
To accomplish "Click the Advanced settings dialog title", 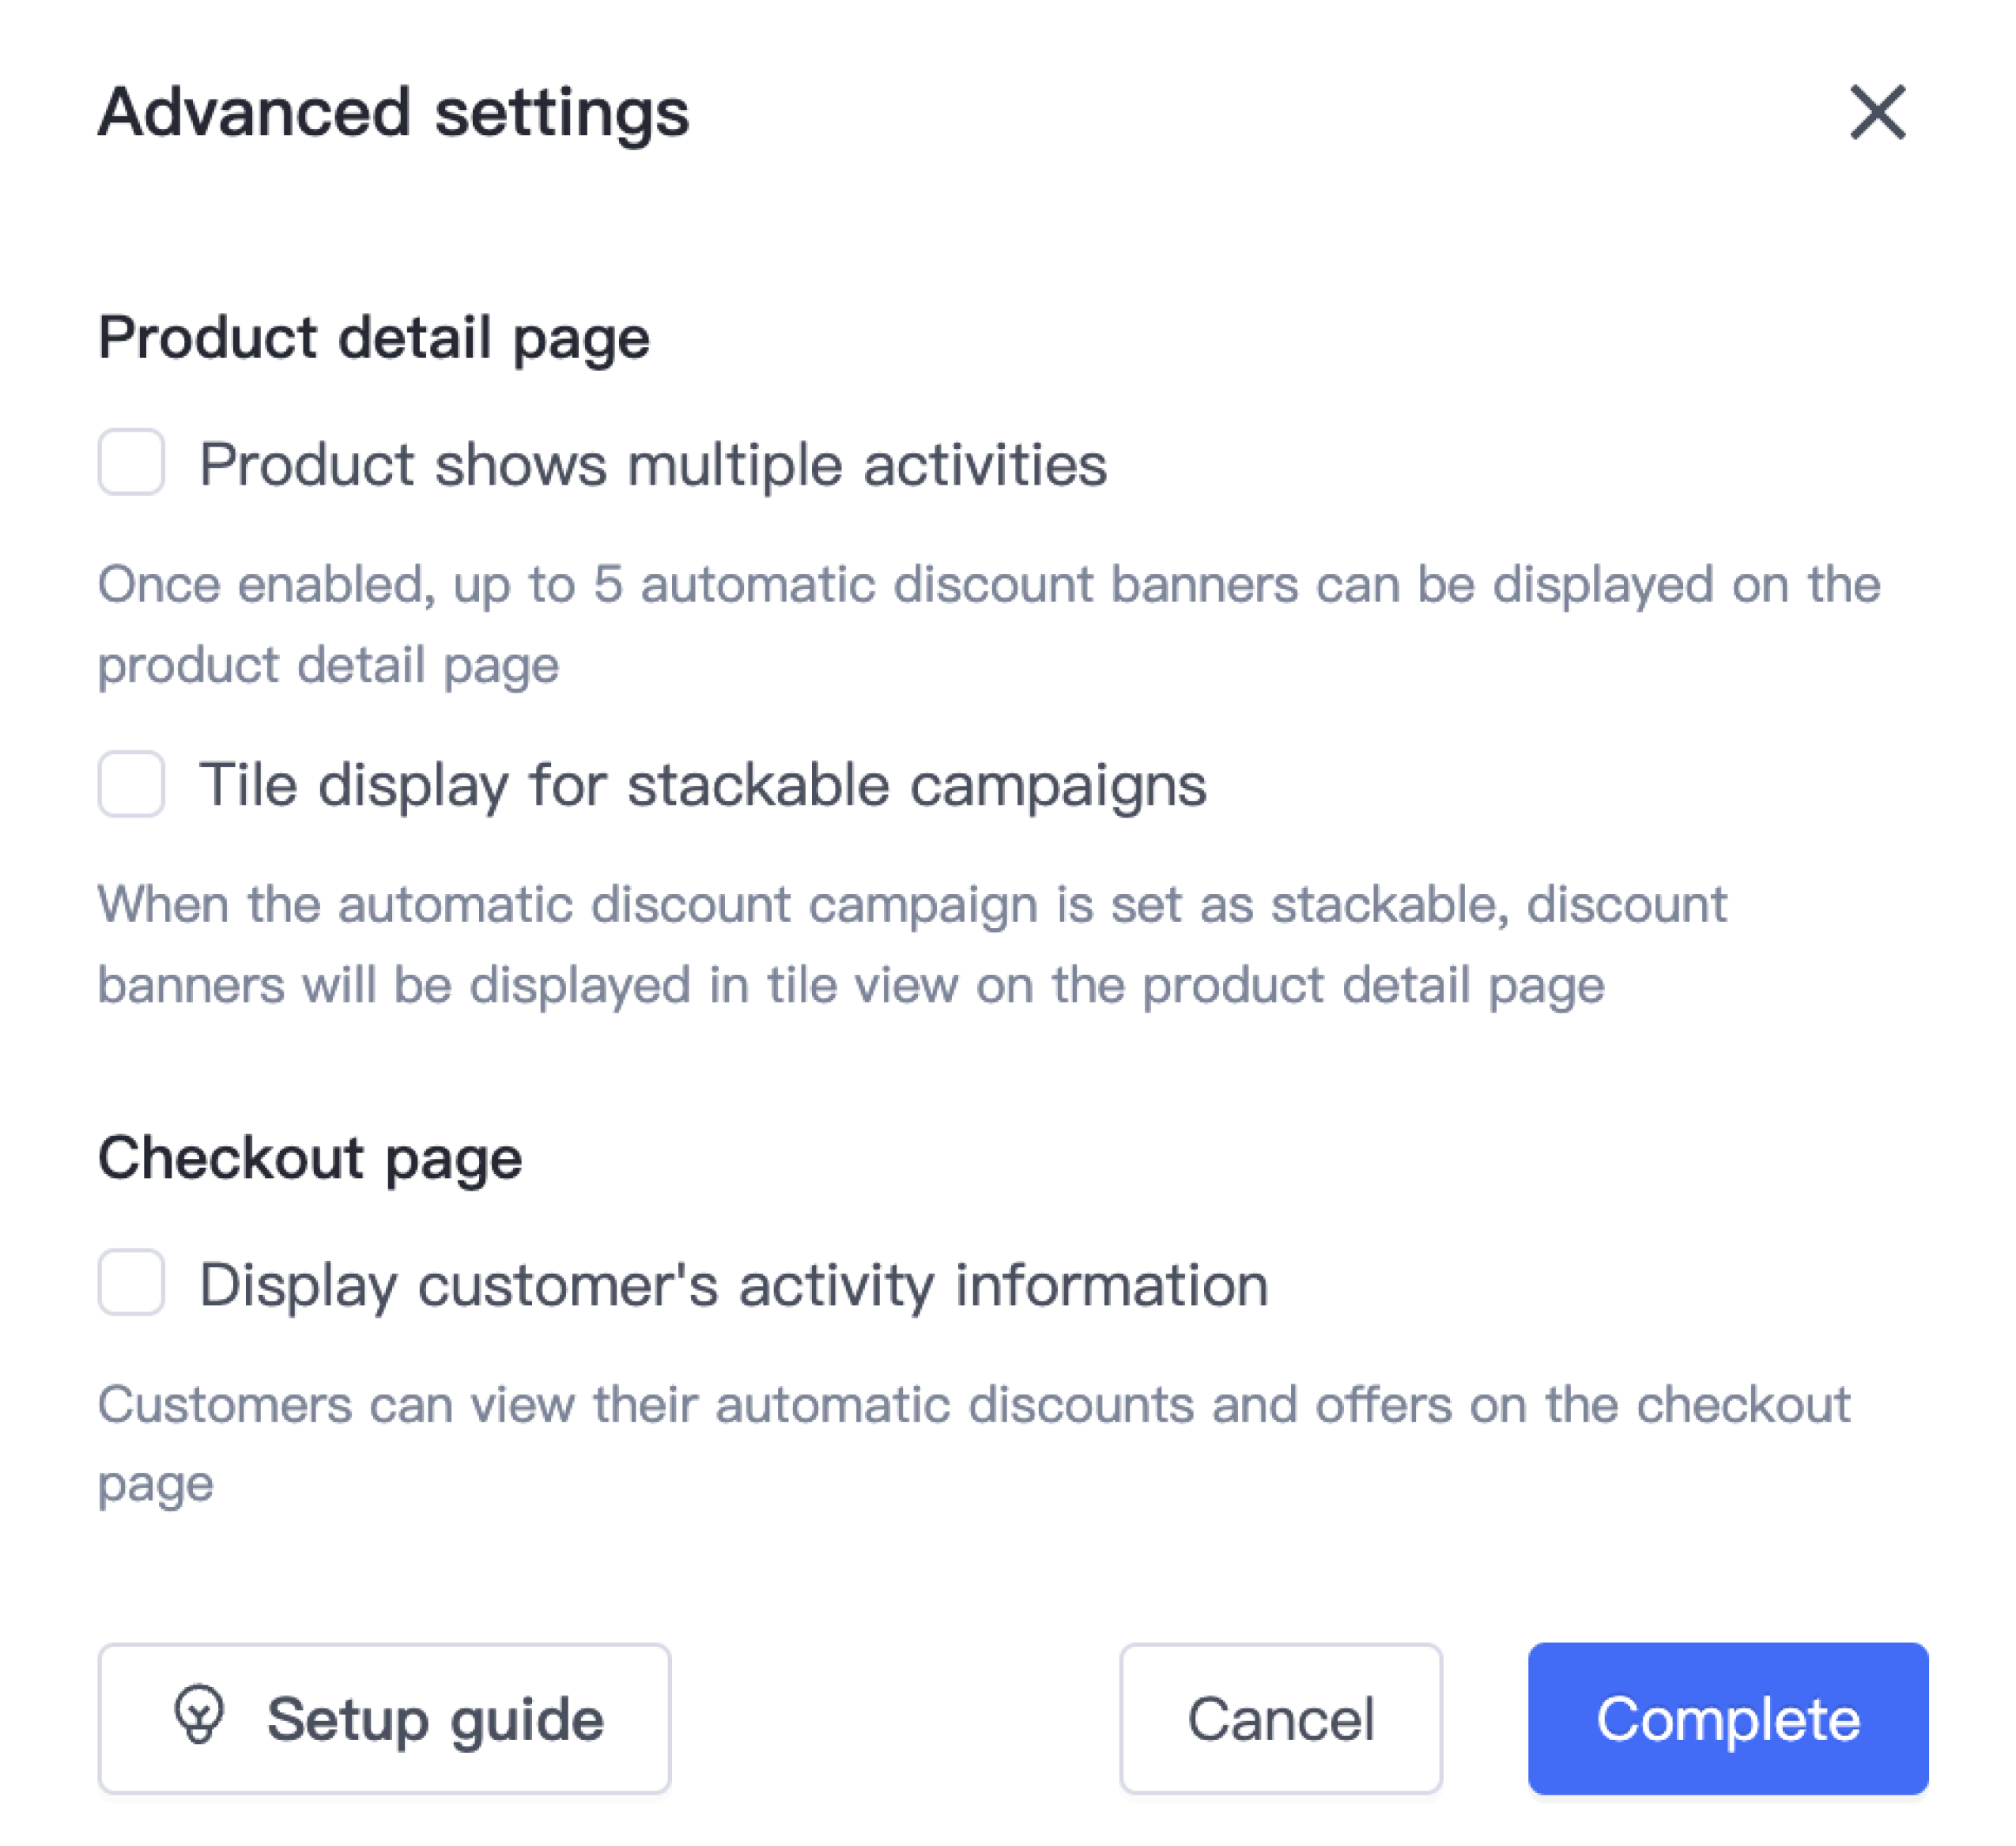I will (x=393, y=112).
